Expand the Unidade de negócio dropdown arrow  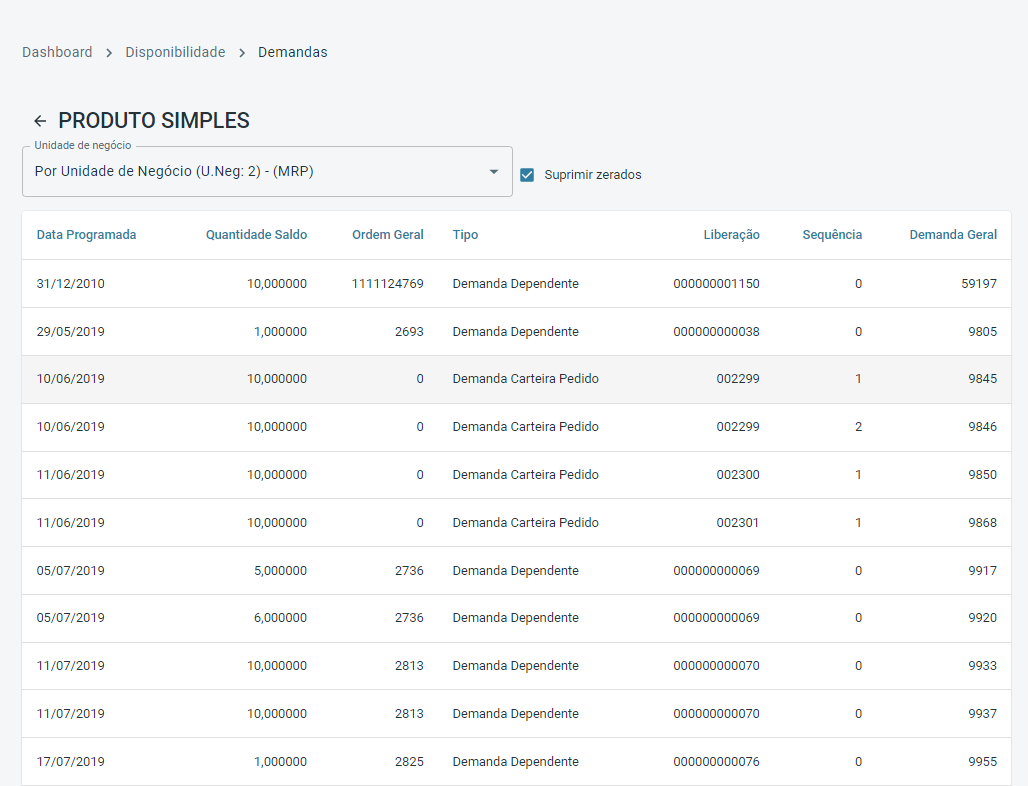[x=493, y=172]
